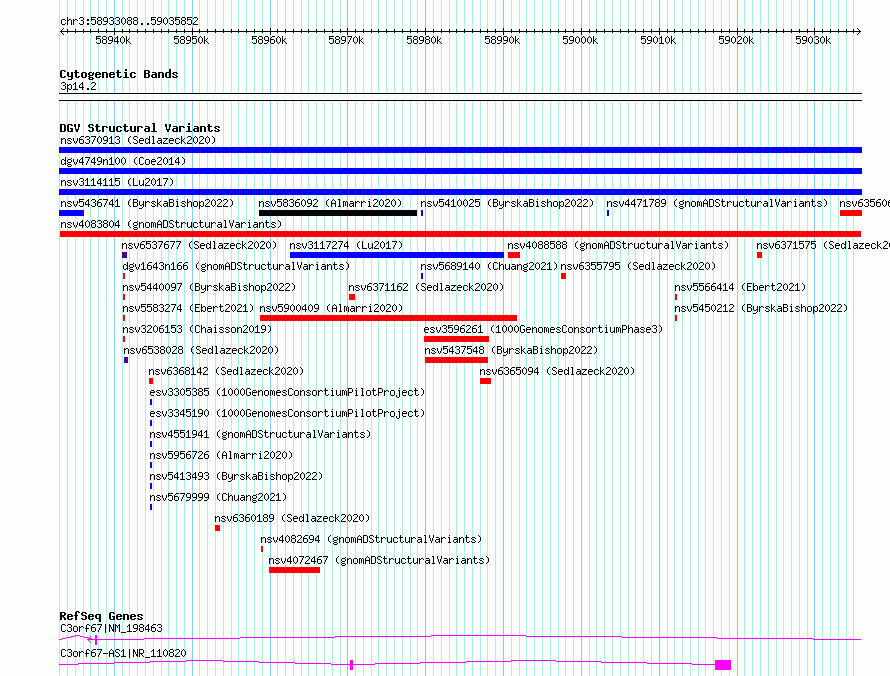
Task: Click nsv6365094 (Sedlazeck2020) label
Action: (557, 371)
